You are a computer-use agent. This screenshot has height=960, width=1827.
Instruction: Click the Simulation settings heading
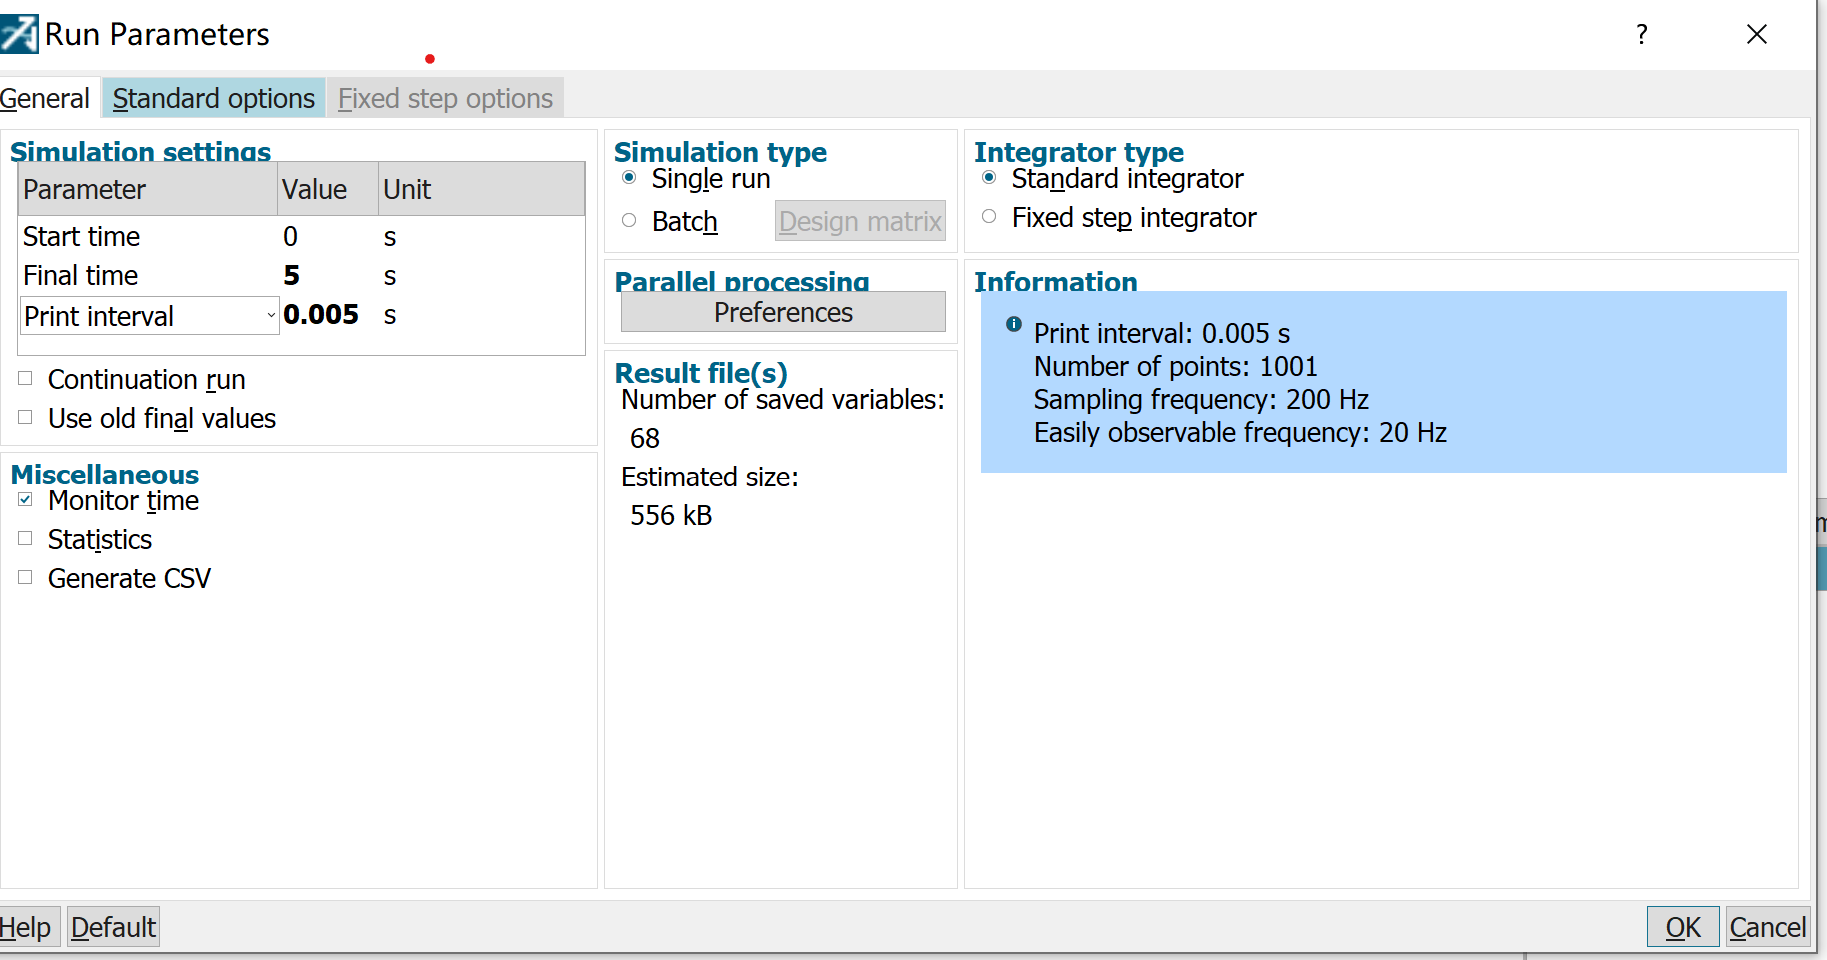[x=141, y=152]
